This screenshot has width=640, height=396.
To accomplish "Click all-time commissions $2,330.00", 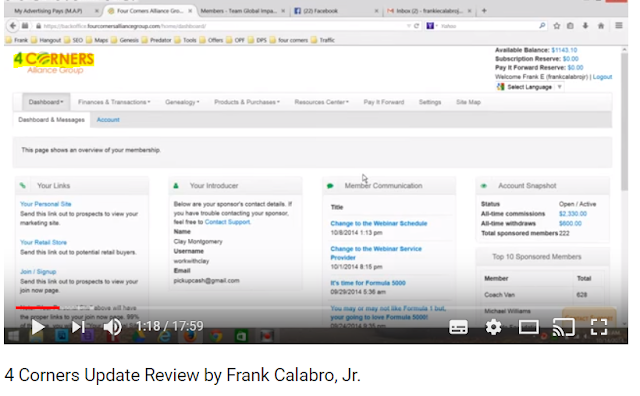I will [573, 214].
